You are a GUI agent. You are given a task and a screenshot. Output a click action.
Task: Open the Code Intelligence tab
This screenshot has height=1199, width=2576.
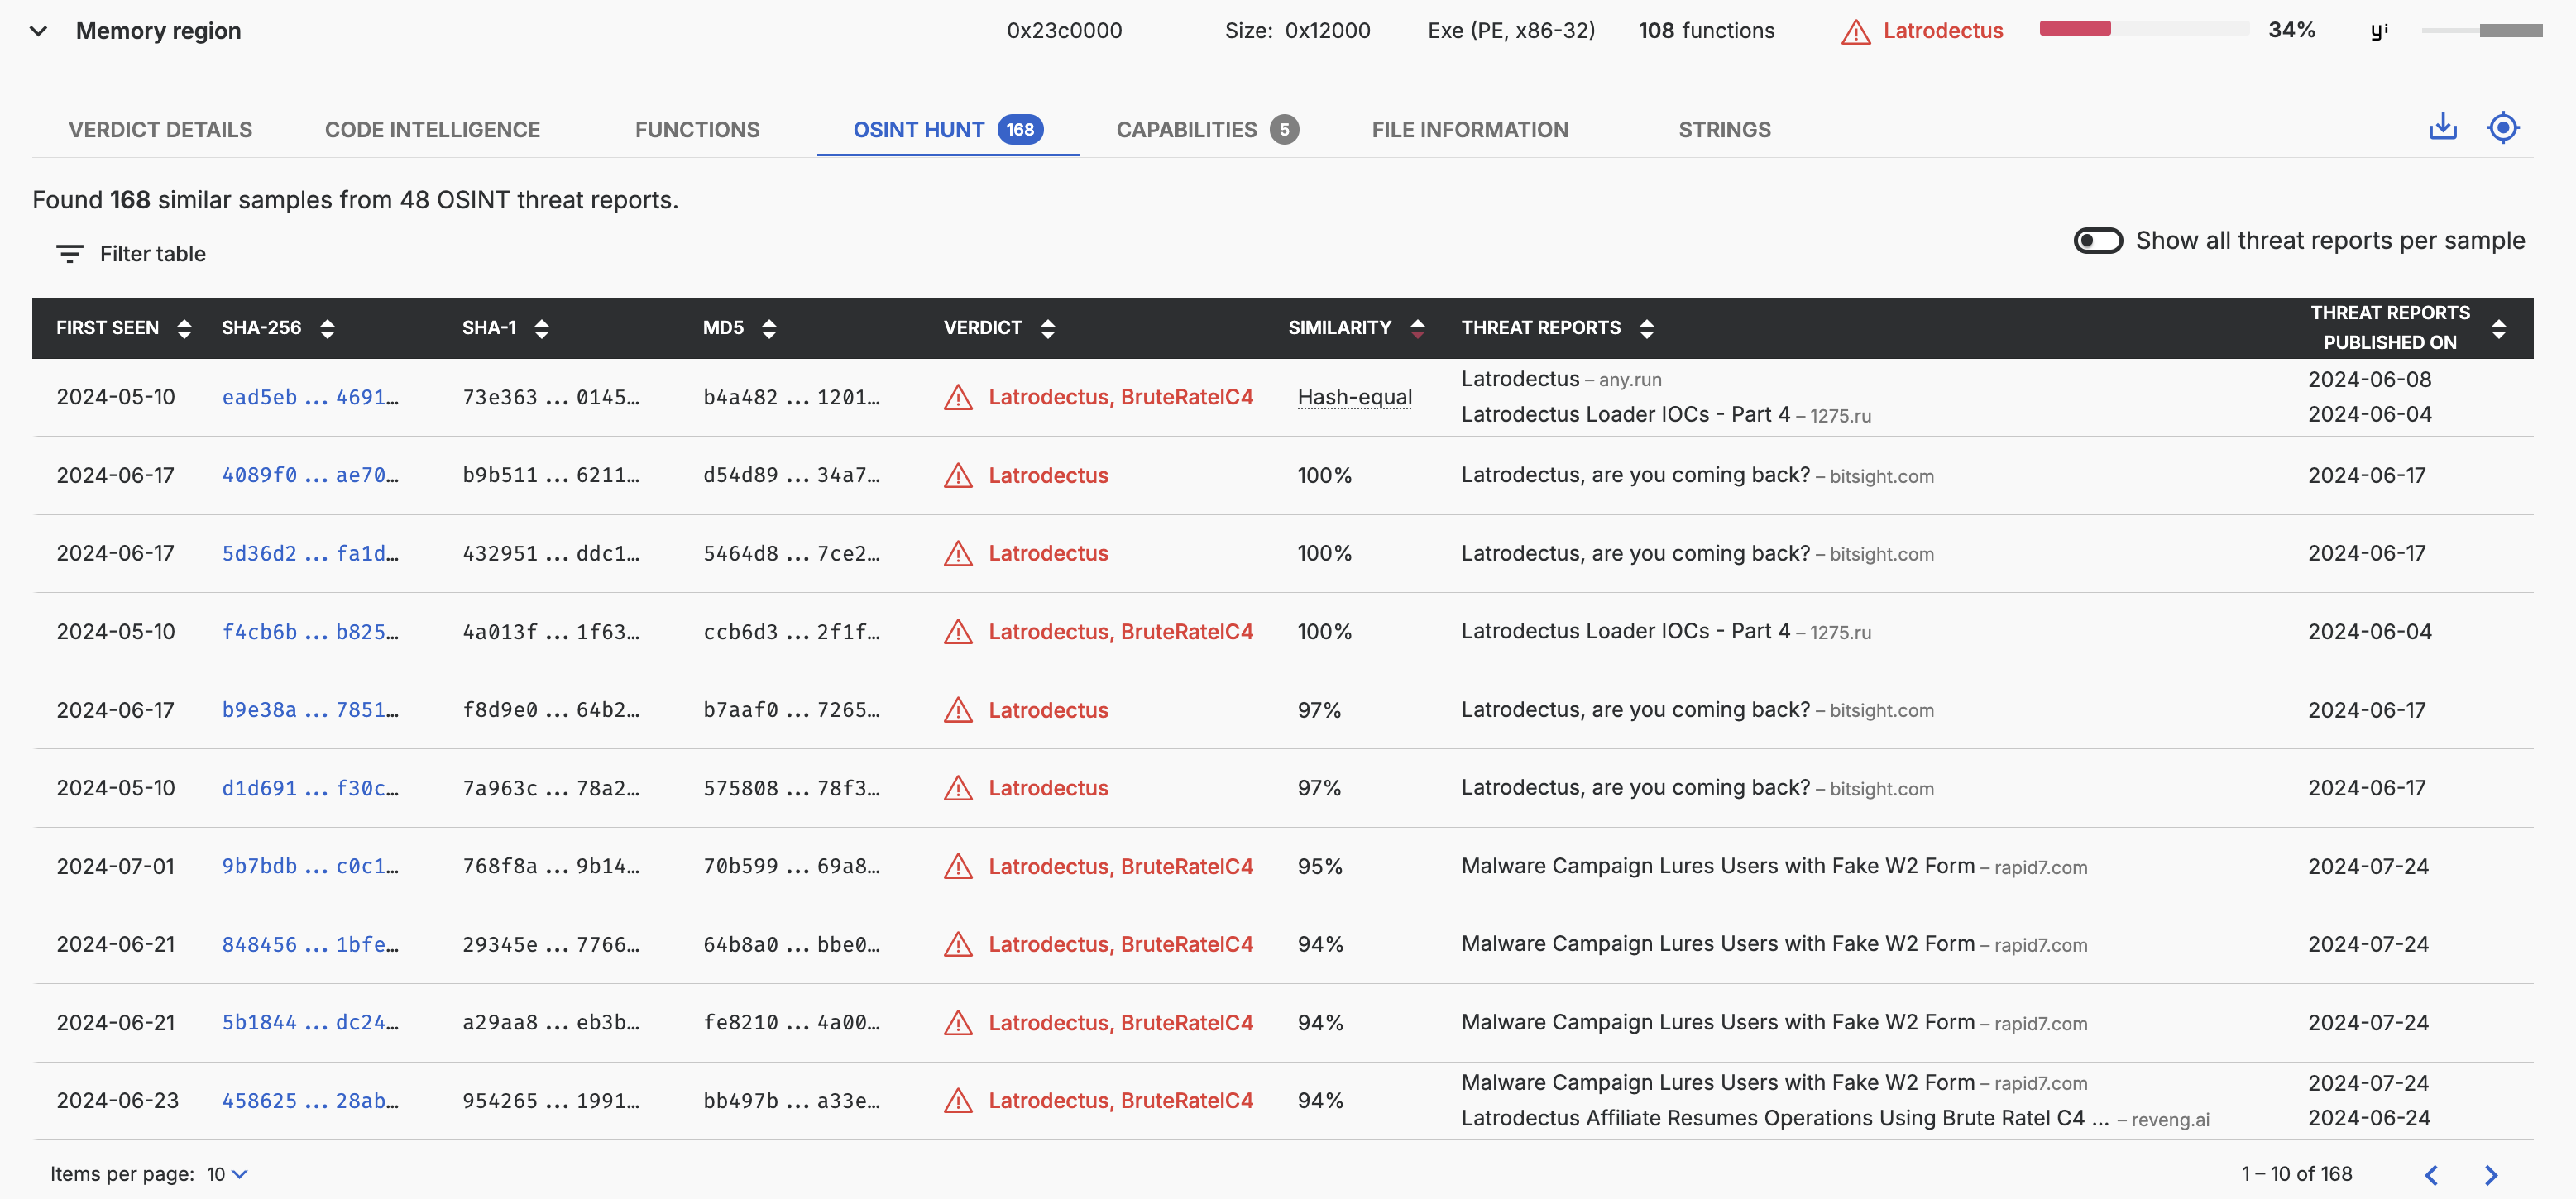pyautogui.click(x=432, y=130)
